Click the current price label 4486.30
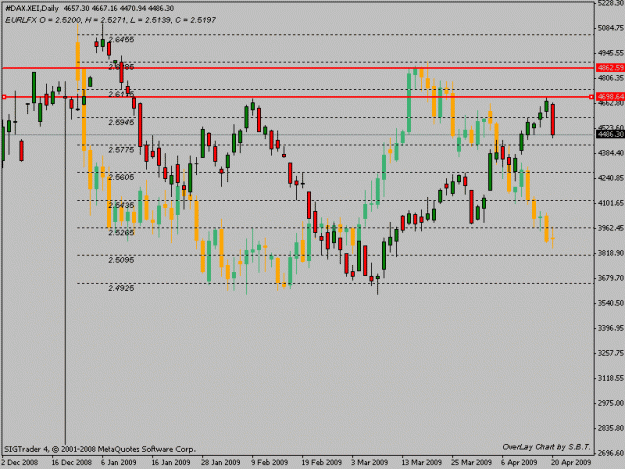This screenshot has height=469, width=625. click(x=610, y=134)
